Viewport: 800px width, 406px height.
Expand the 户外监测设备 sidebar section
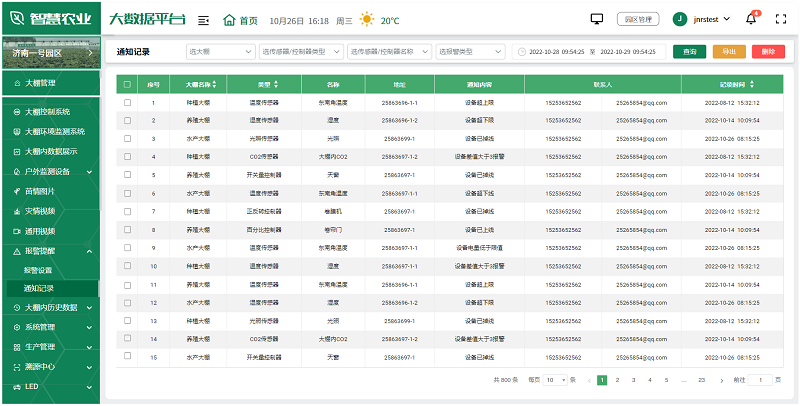click(x=50, y=171)
